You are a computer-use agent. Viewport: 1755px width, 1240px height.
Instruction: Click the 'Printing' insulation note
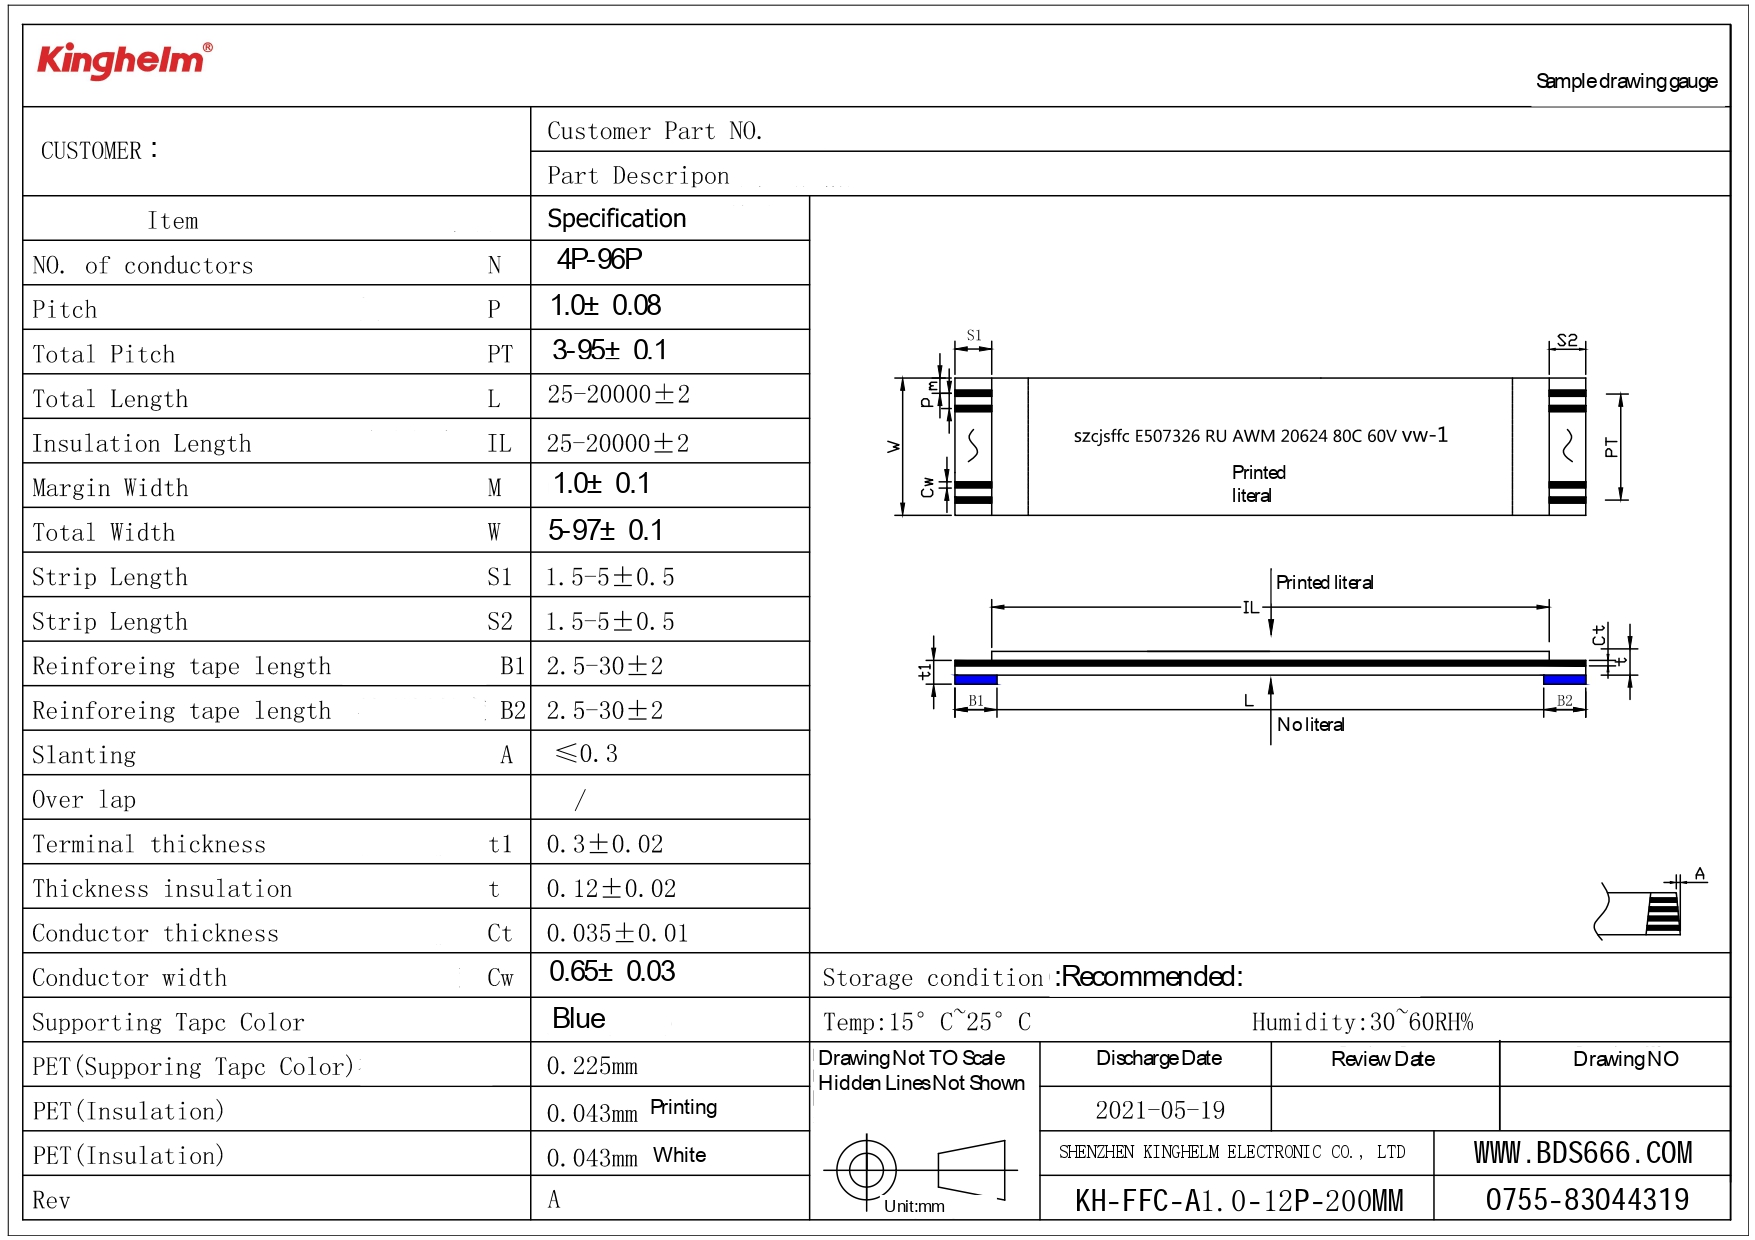click(684, 1107)
